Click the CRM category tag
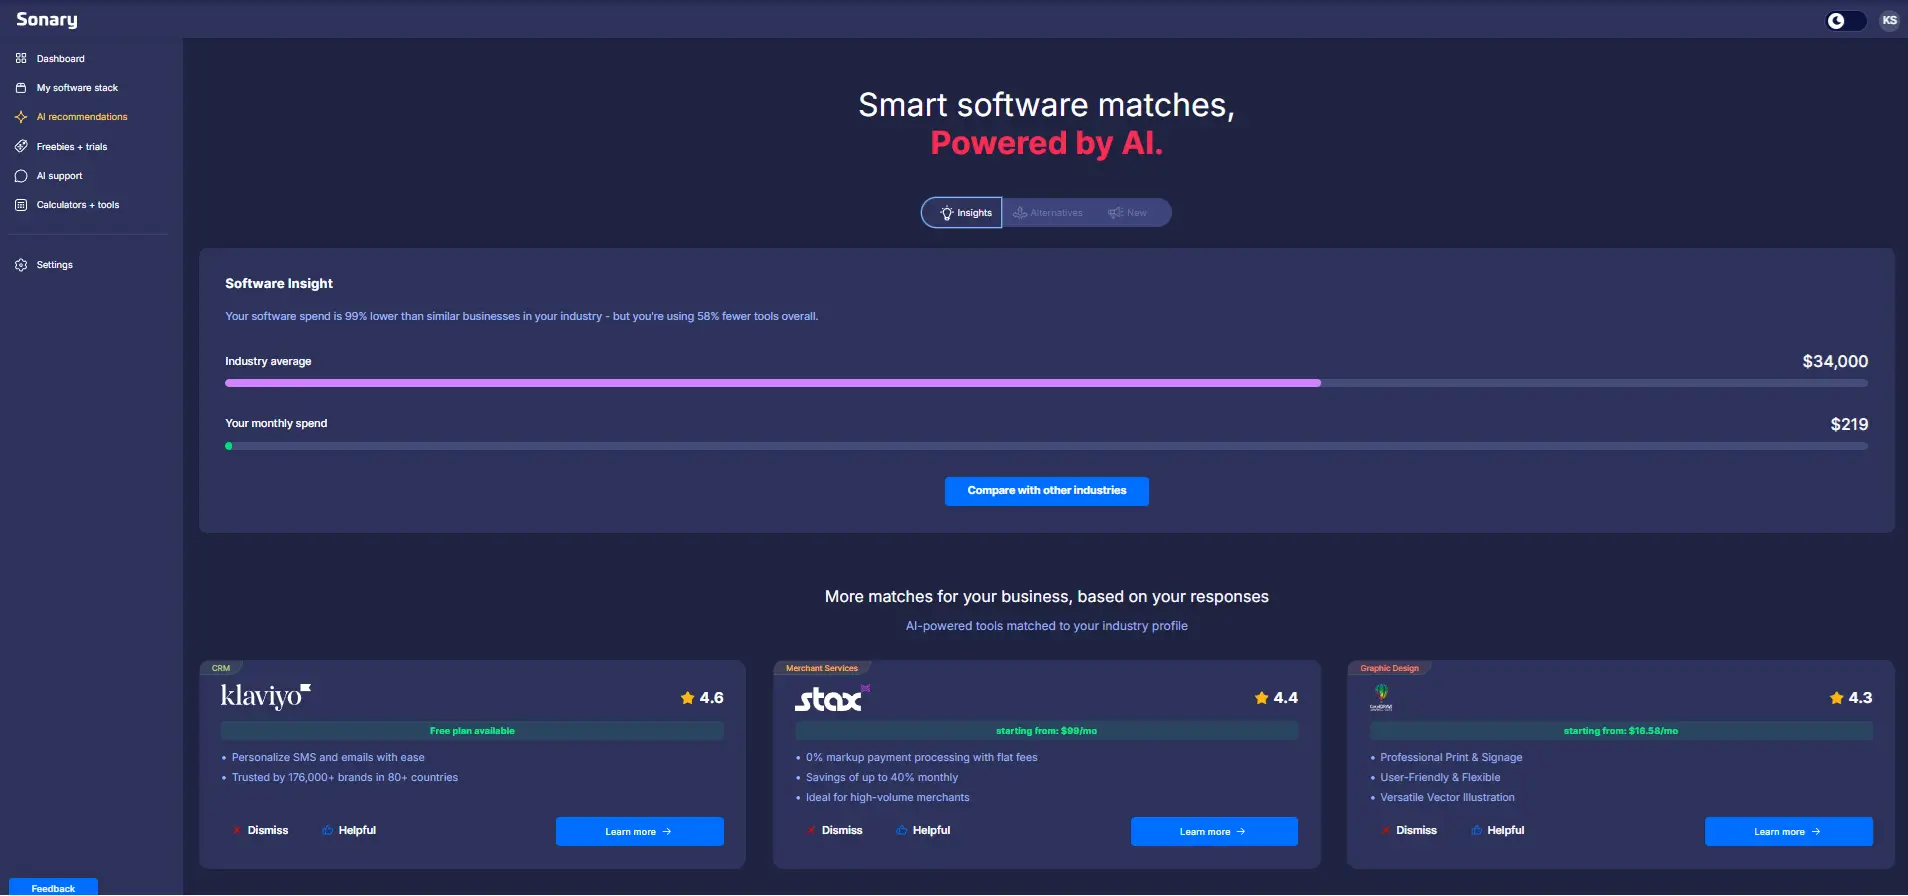1908x896 pixels. click(x=221, y=668)
